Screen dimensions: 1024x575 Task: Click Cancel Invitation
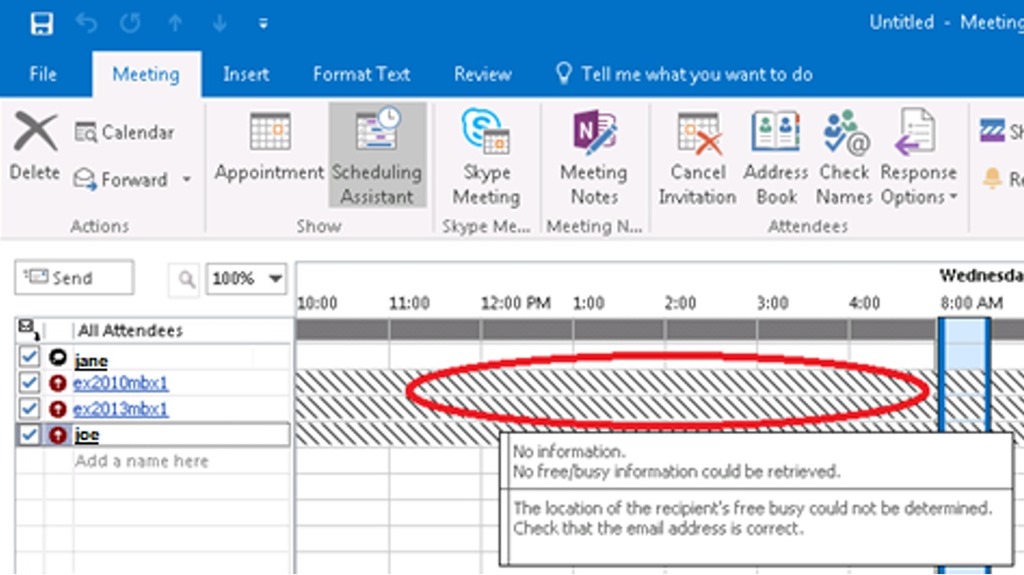(x=697, y=157)
